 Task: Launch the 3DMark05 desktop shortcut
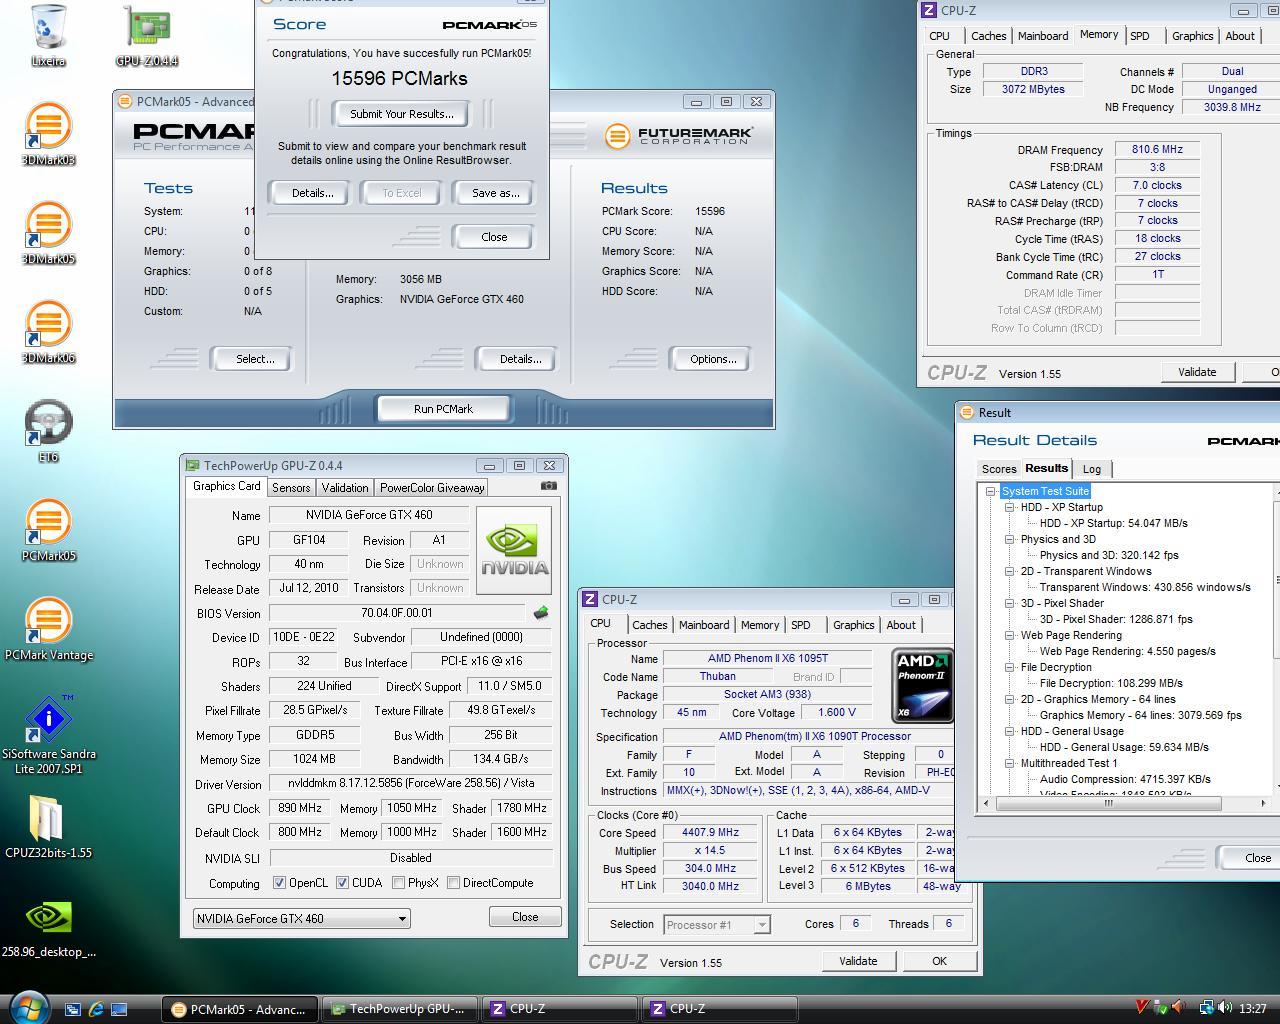pos(48,233)
